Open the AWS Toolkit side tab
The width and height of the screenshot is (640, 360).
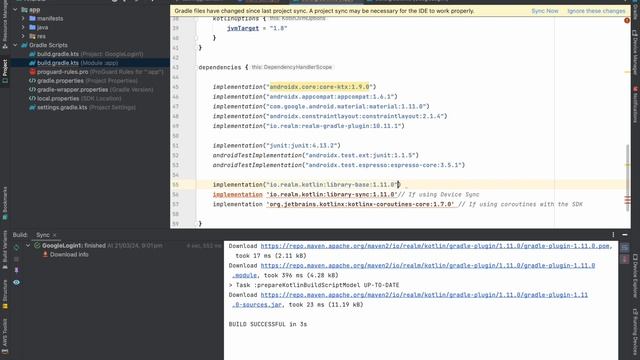[x=5, y=336]
